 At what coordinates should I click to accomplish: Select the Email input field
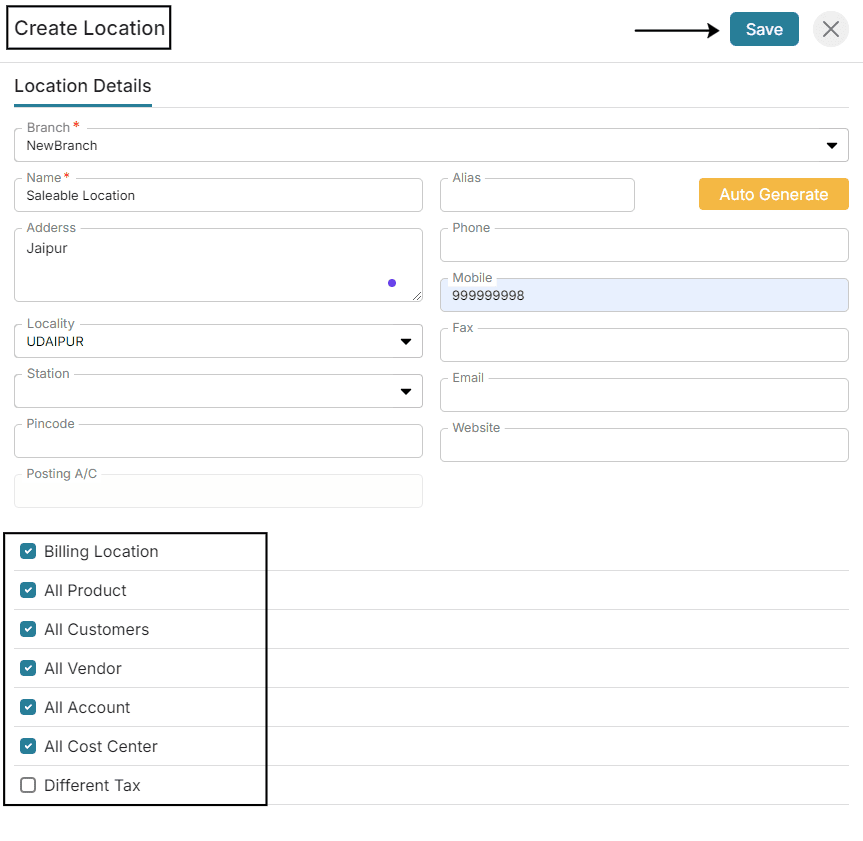(x=644, y=395)
